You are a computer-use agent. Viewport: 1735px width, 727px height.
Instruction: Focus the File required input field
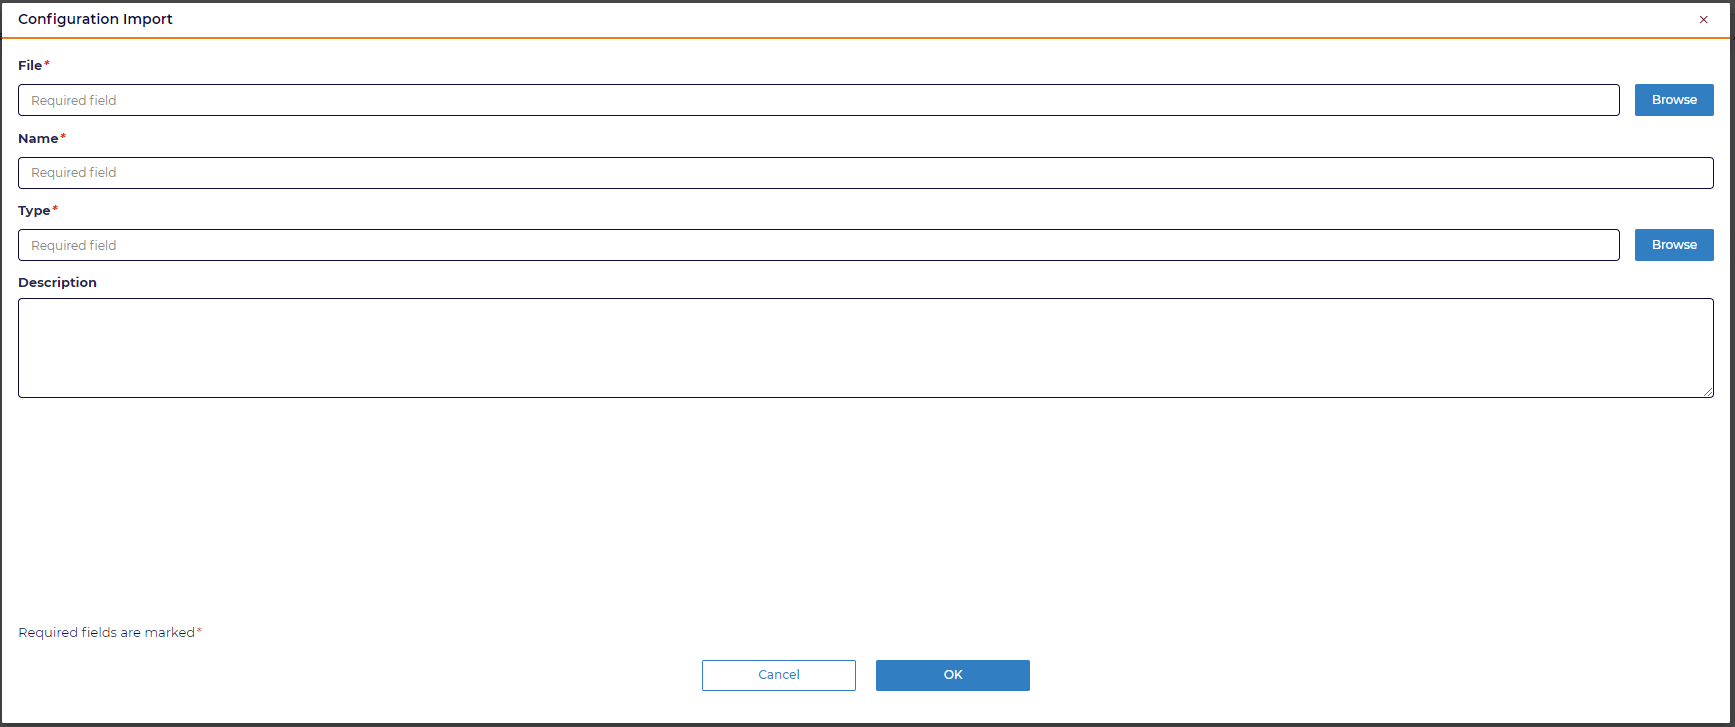(819, 100)
